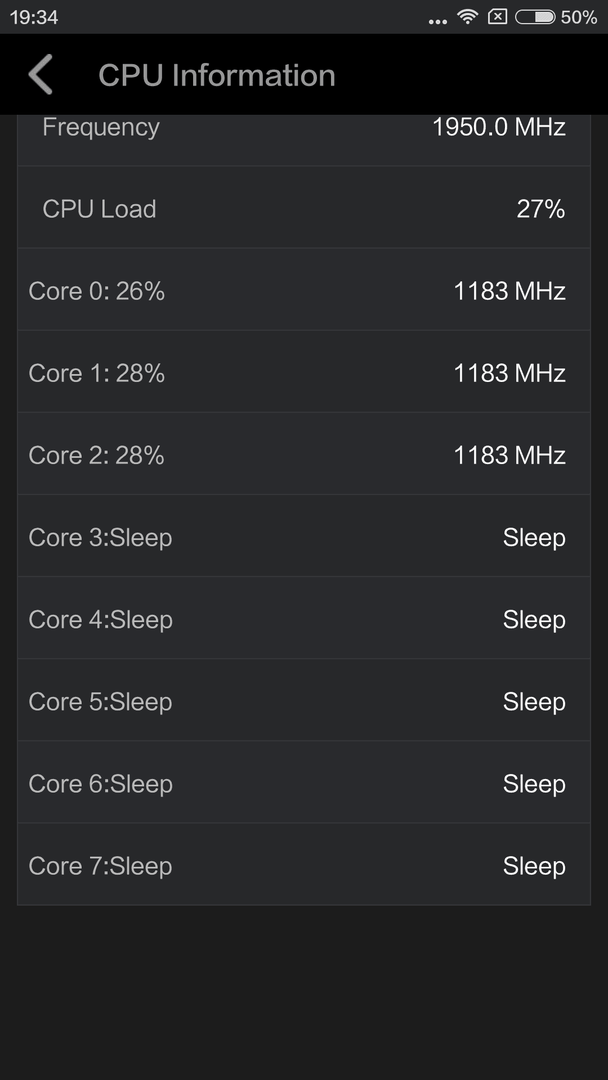Tap the battery indicator icon
The image size is (608, 1080).
tap(535, 17)
